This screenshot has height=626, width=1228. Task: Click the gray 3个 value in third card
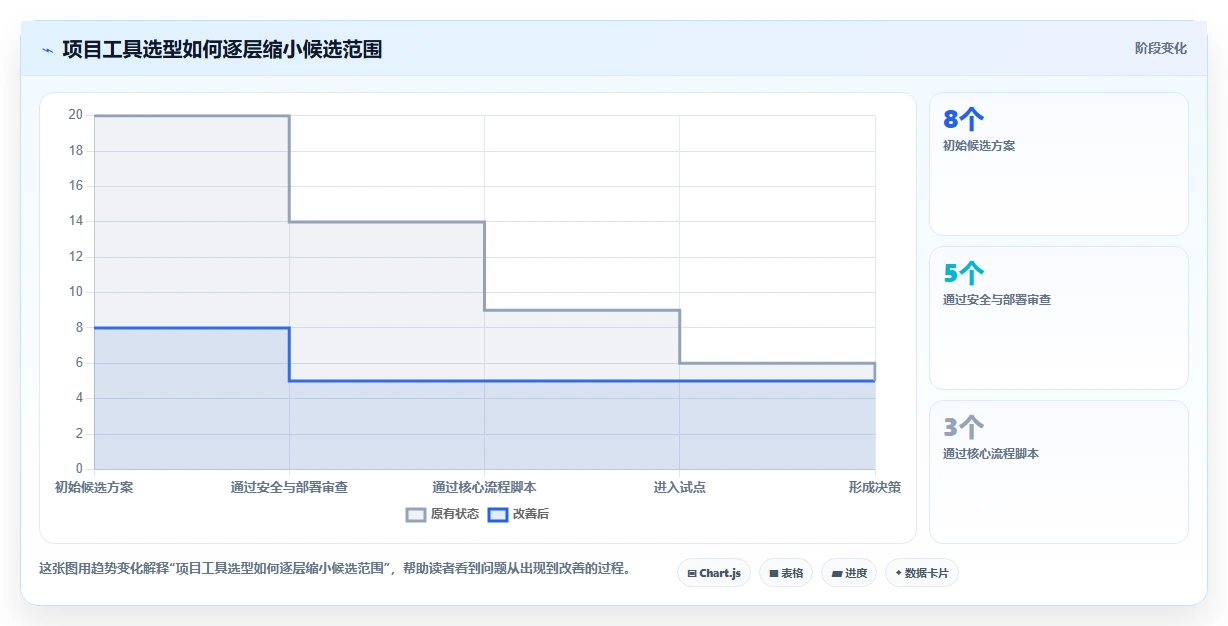pos(964,427)
